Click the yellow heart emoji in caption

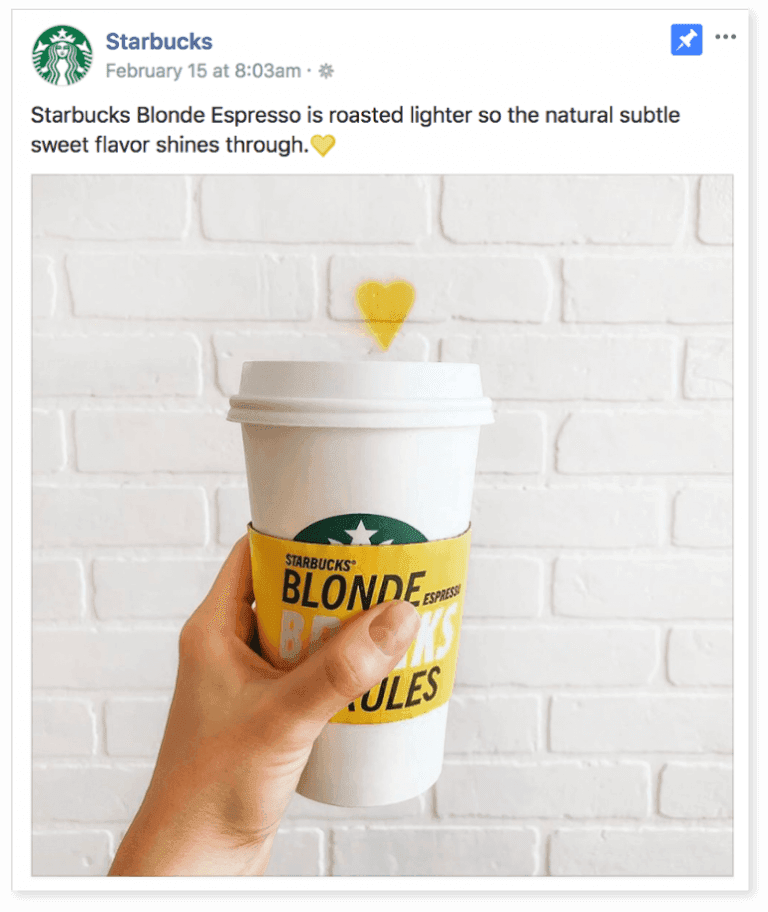click(x=323, y=145)
